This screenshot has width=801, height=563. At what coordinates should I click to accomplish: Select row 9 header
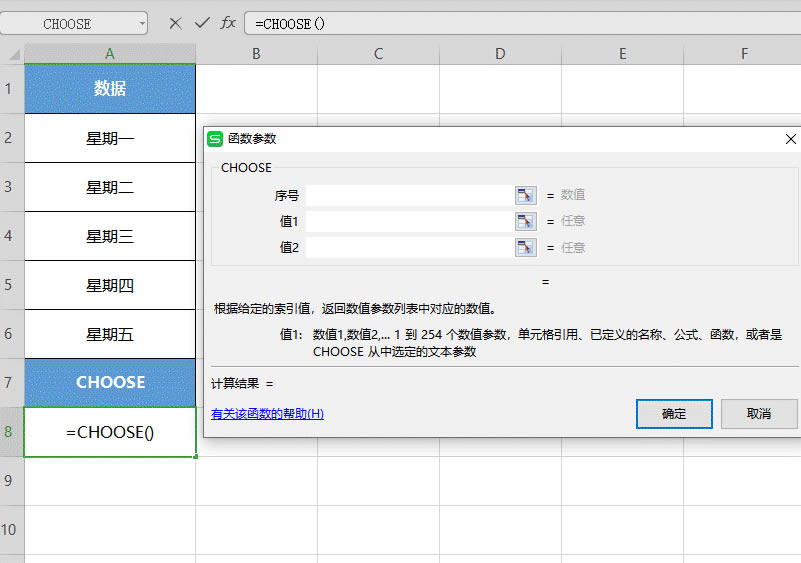coord(12,481)
